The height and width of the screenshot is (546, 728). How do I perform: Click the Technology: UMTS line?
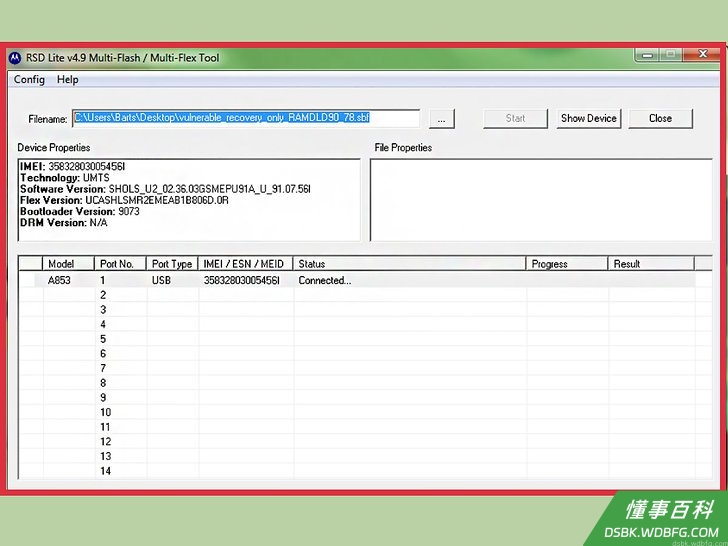(x=65, y=178)
